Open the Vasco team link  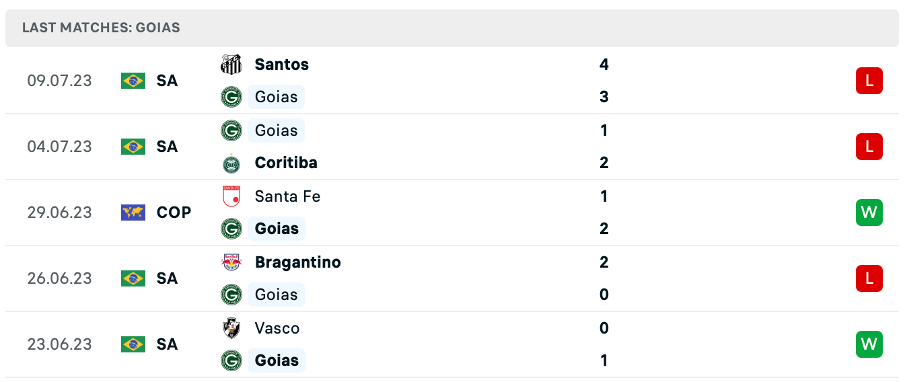(277, 328)
